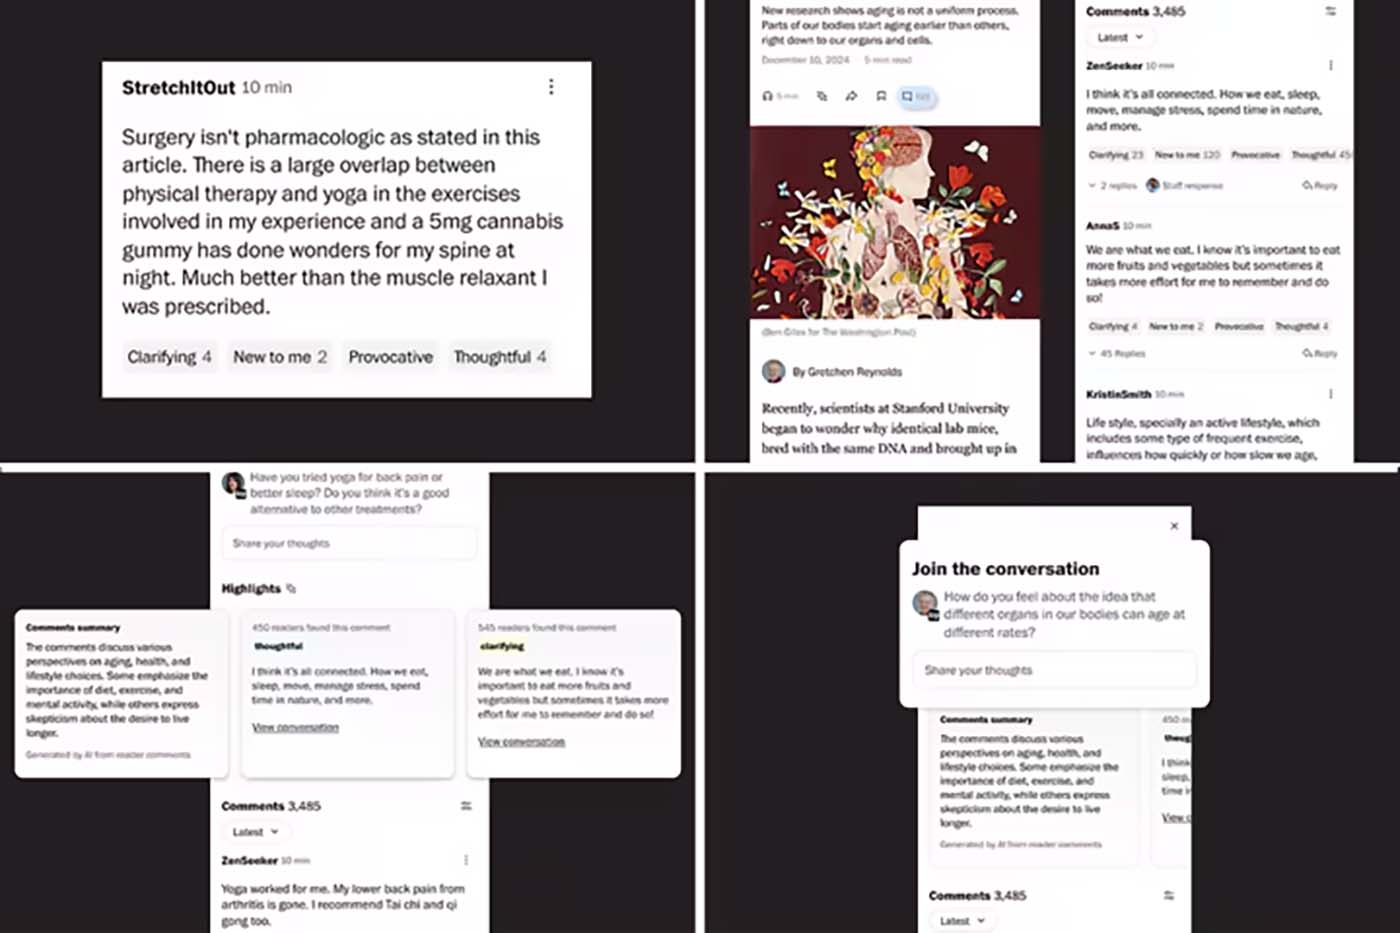Click the article's colorful body illustration
1400x933 pixels.
(895, 222)
